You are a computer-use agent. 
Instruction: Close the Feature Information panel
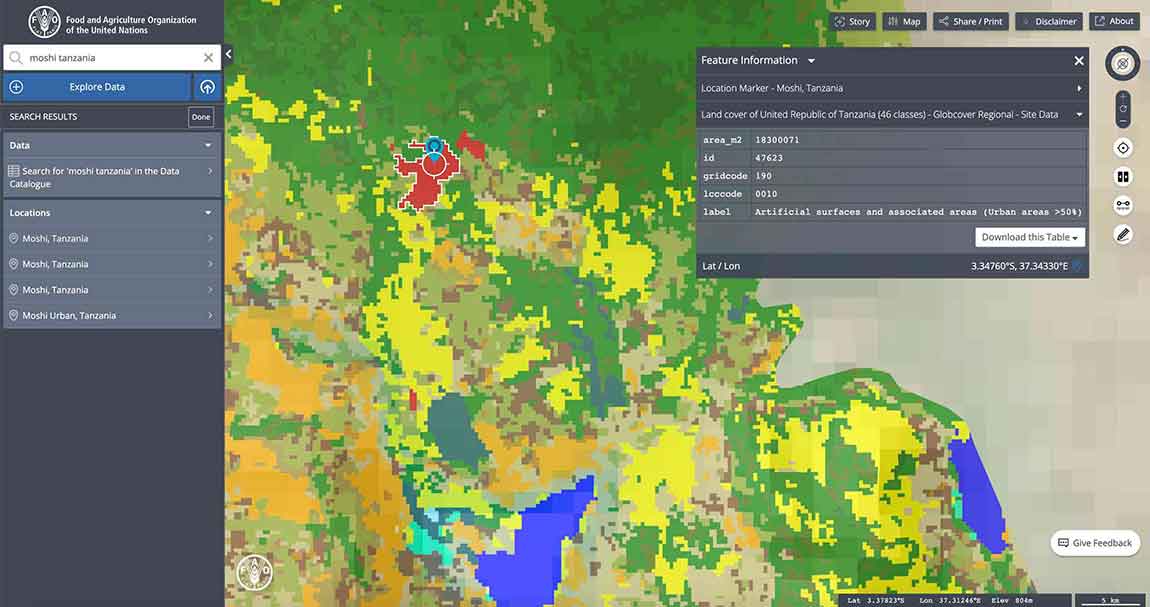1079,61
